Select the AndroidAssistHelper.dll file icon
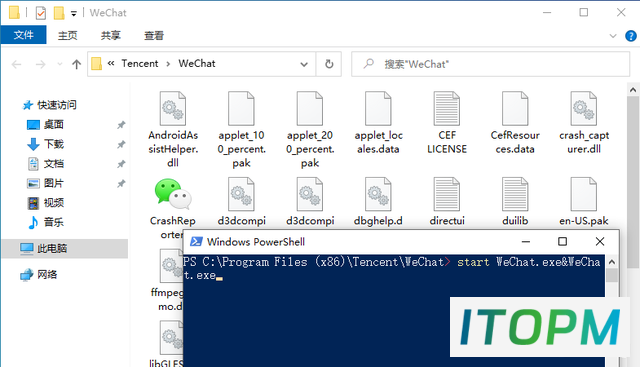 tap(173, 109)
